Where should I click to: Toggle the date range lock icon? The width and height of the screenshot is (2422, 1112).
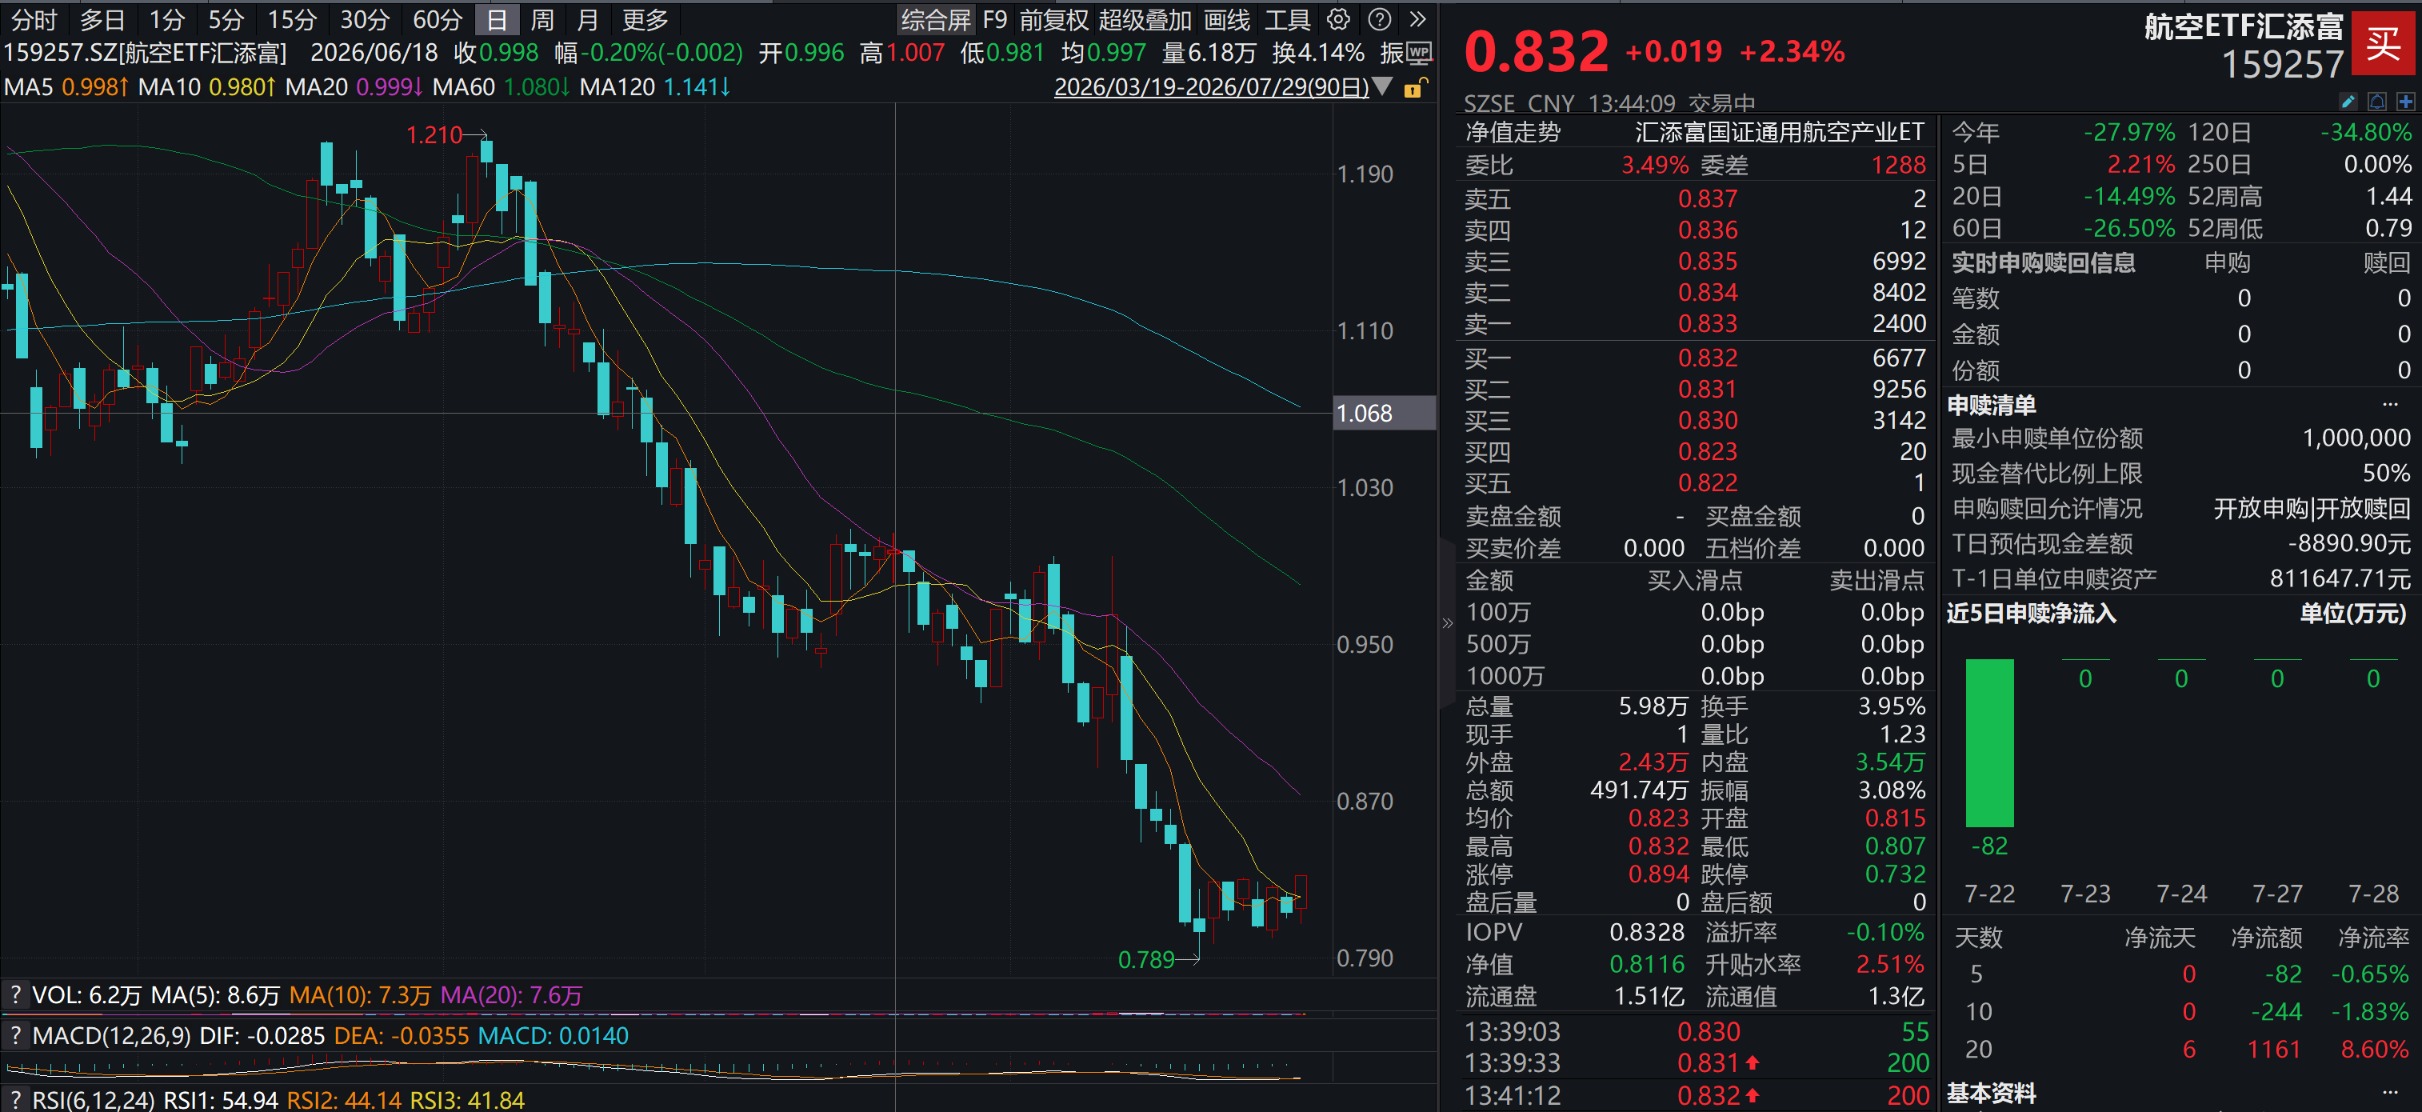(x=1415, y=88)
